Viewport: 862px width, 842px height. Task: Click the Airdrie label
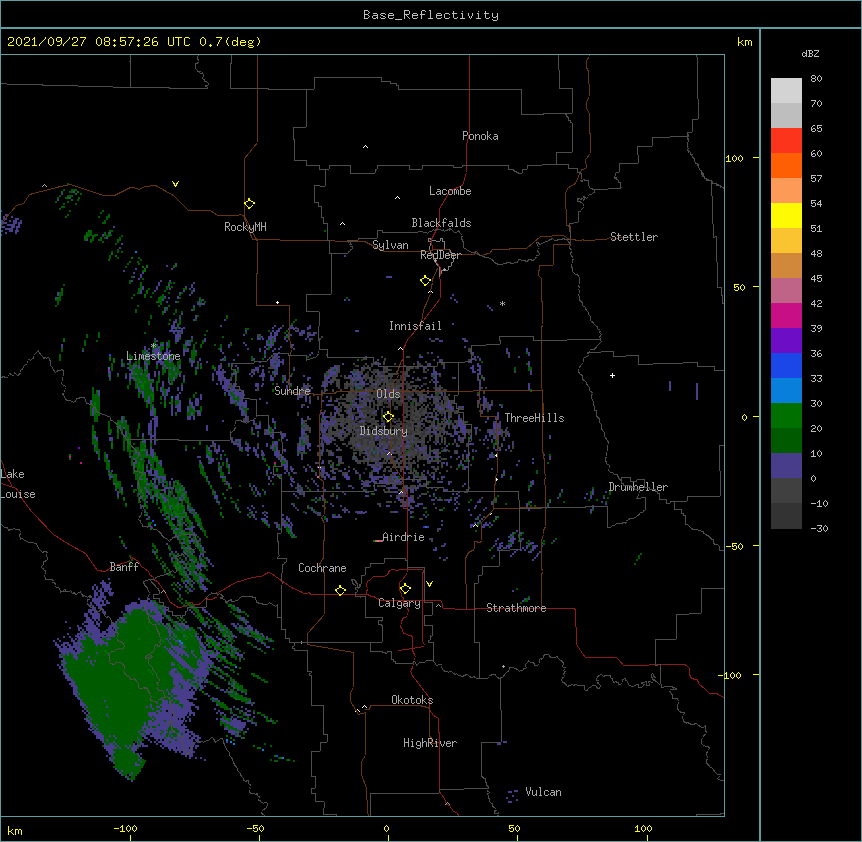[x=403, y=537]
